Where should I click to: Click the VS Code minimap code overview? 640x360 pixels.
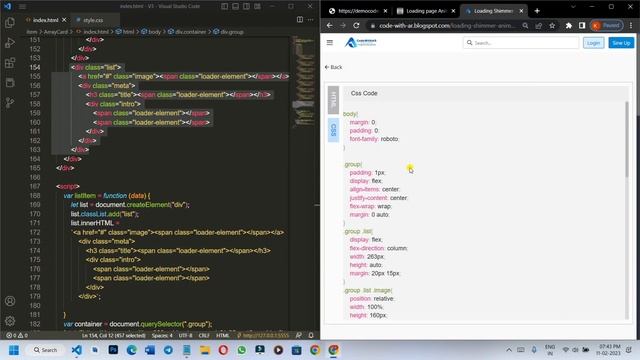tap(303, 82)
